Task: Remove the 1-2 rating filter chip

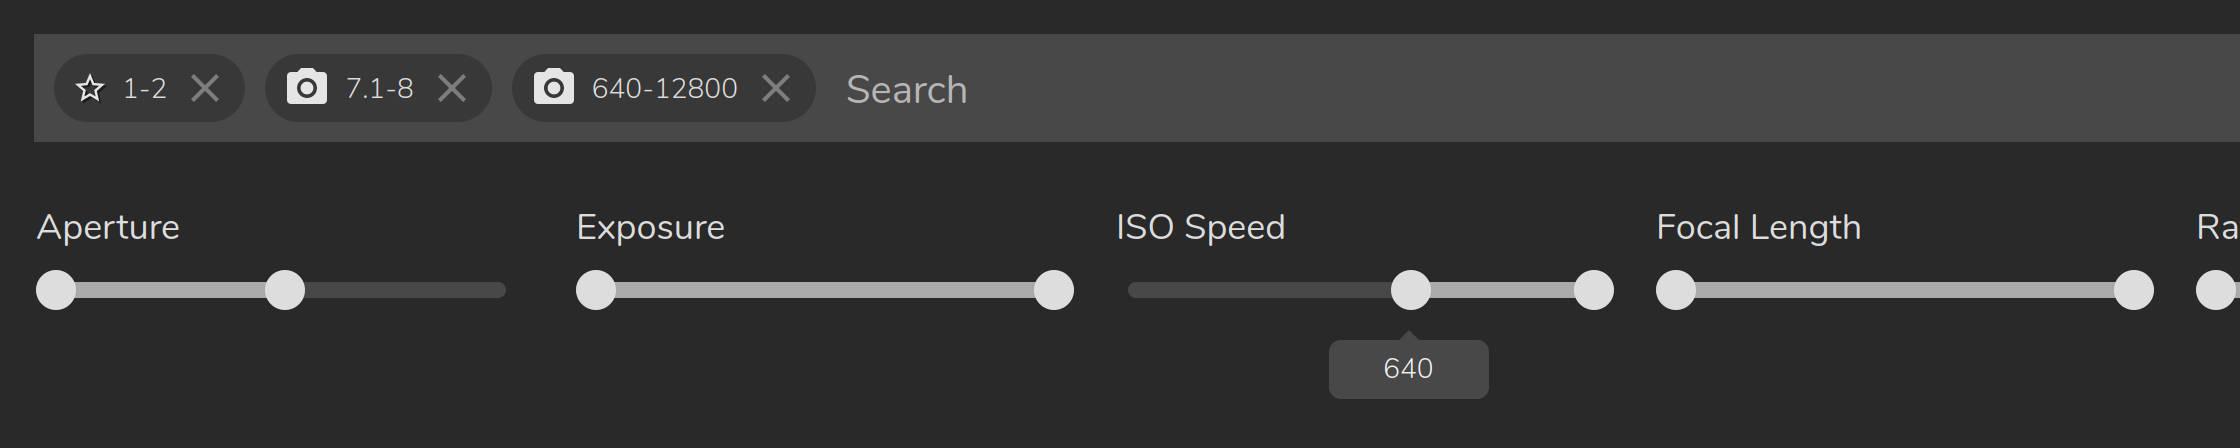Action: click(205, 89)
